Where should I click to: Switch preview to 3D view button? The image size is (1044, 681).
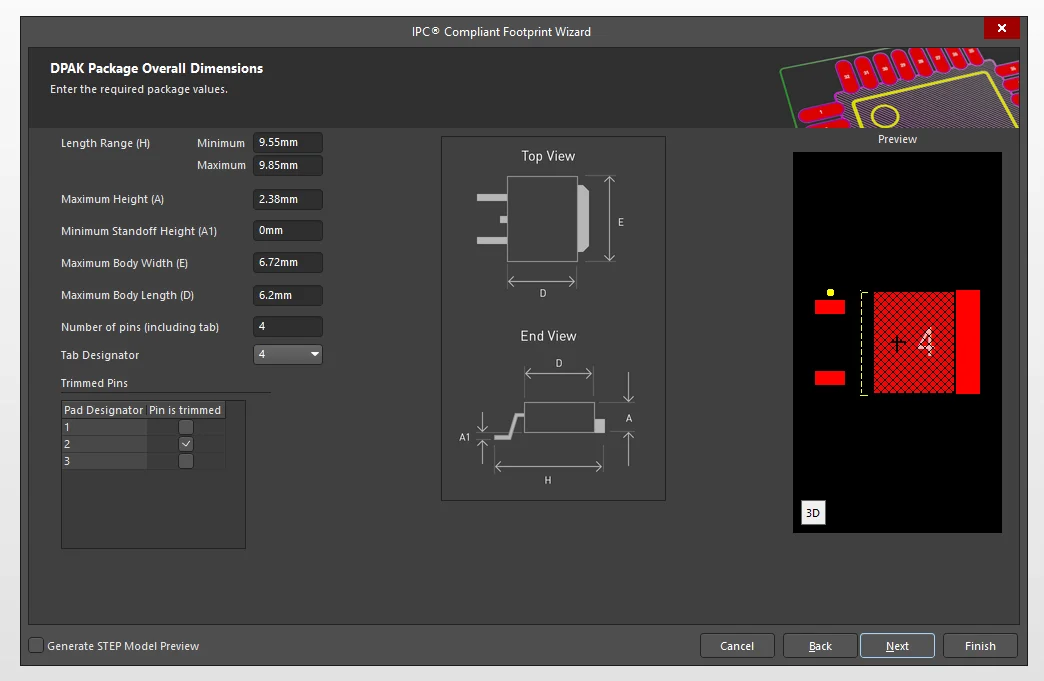point(813,513)
